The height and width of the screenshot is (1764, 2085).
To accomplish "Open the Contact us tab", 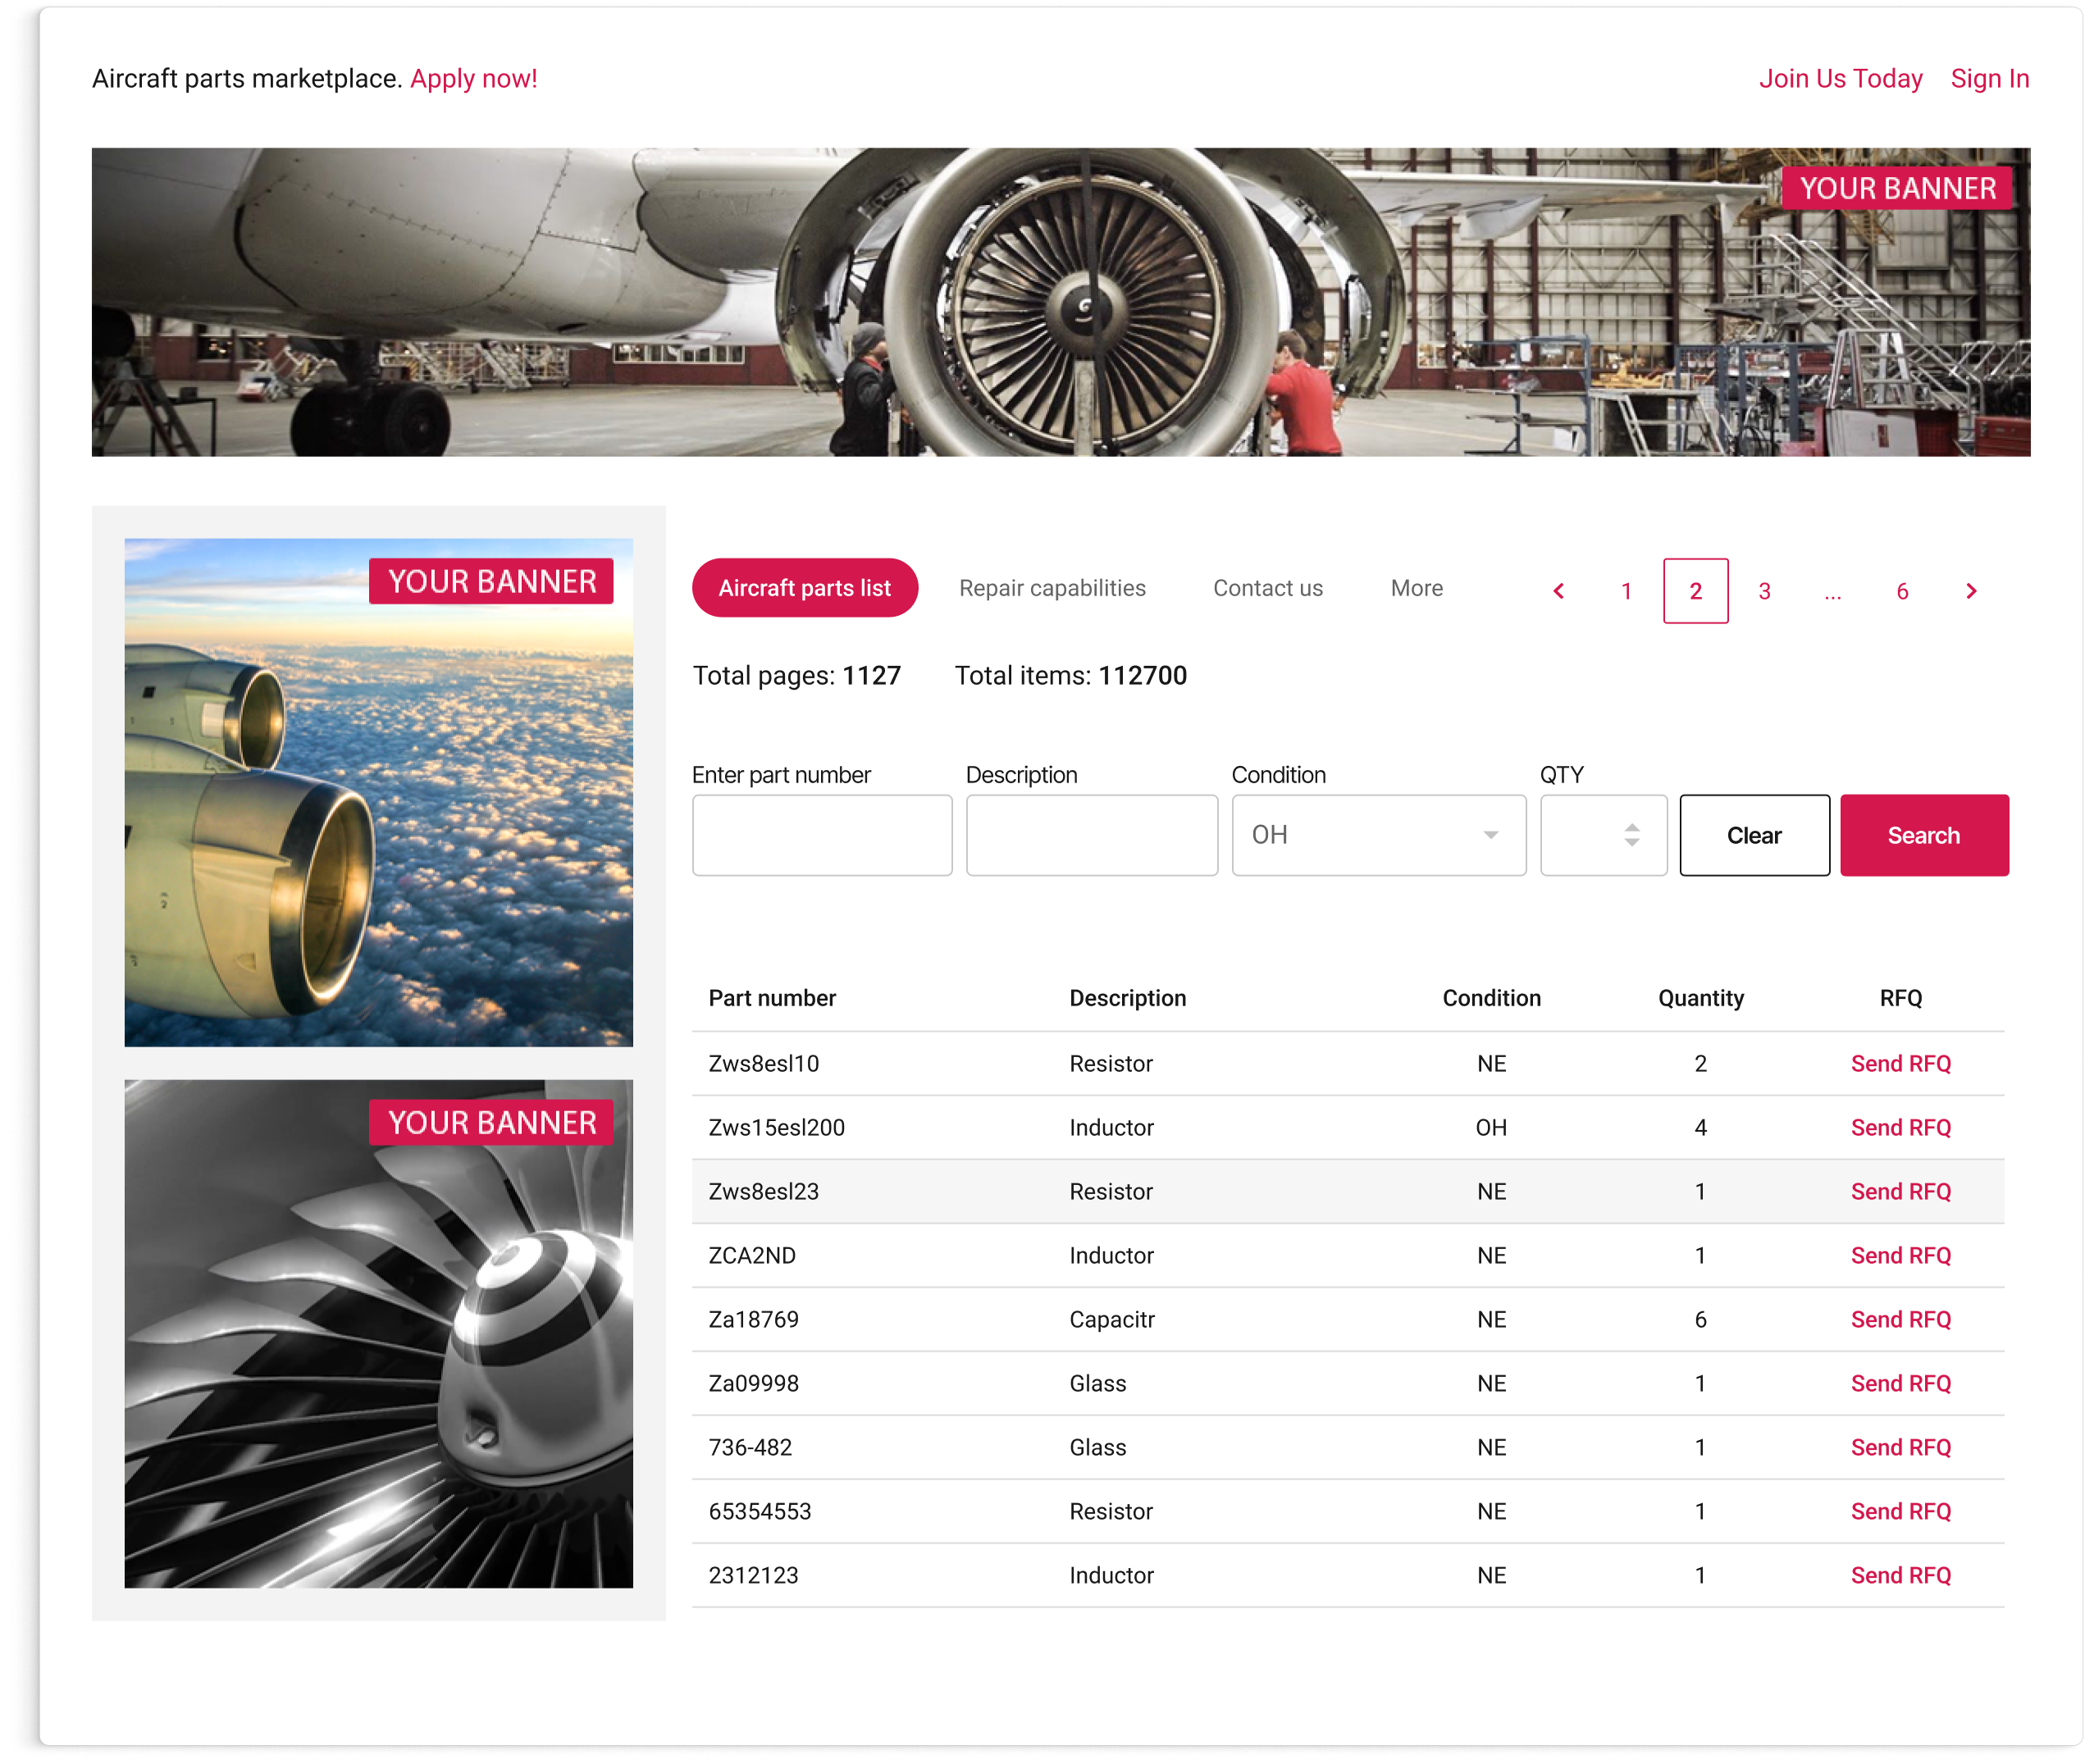I will click(1267, 588).
